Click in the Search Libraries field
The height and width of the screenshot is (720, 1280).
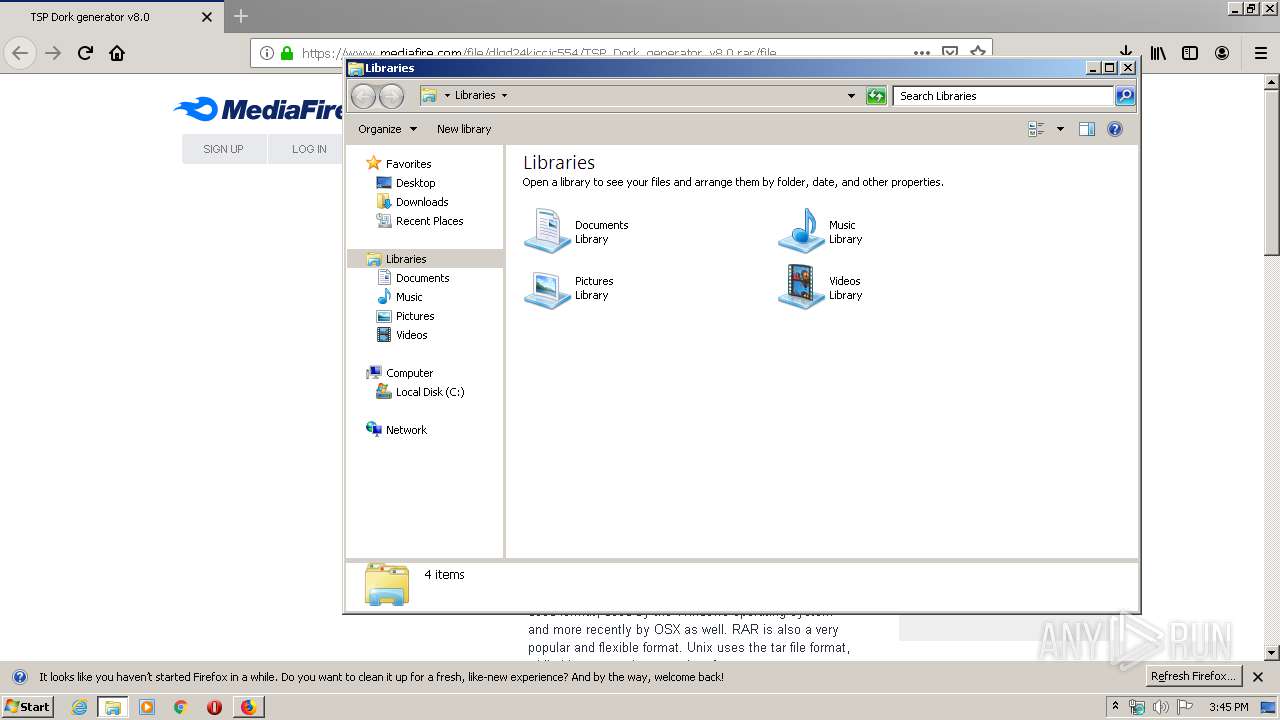click(1003, 96)
